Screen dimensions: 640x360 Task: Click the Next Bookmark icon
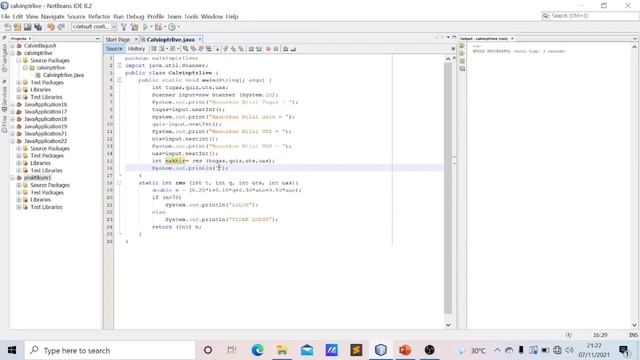coord(233,49)
